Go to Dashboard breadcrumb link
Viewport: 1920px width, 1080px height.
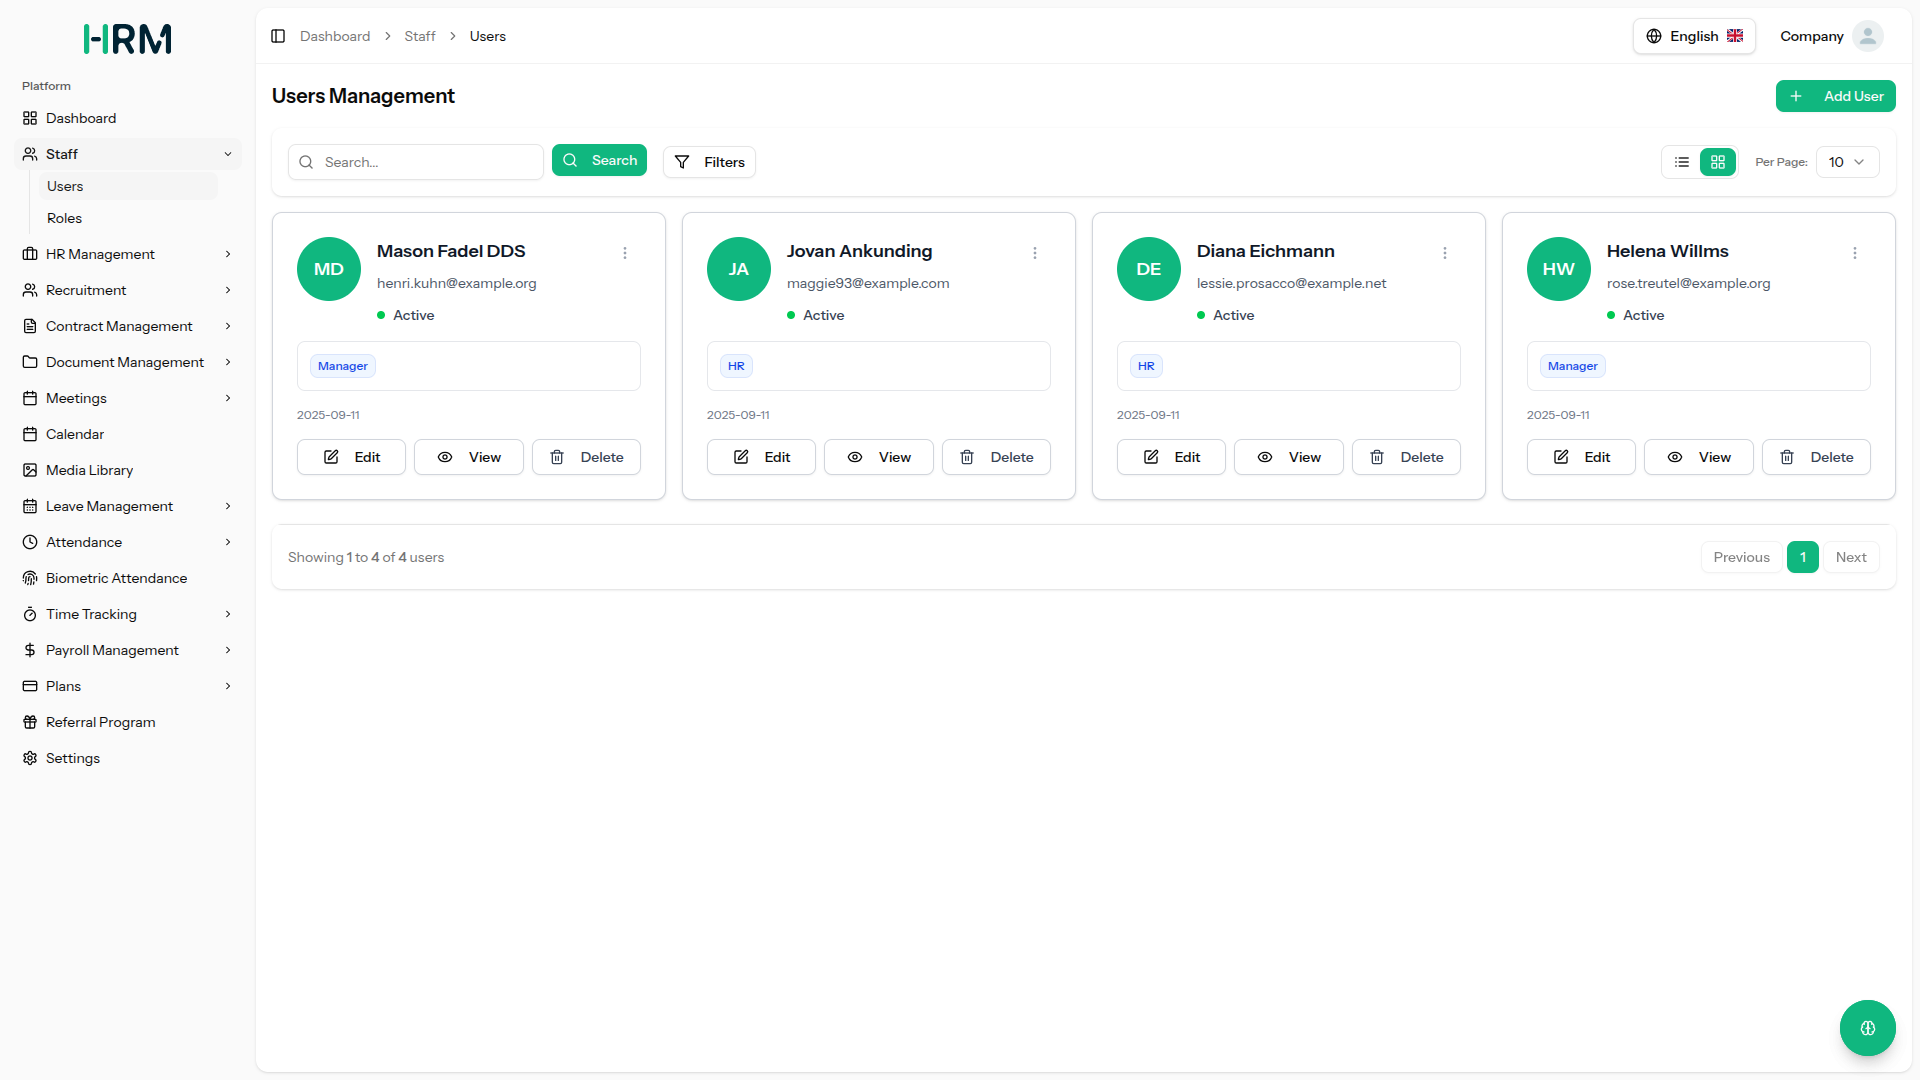(335, 36)
